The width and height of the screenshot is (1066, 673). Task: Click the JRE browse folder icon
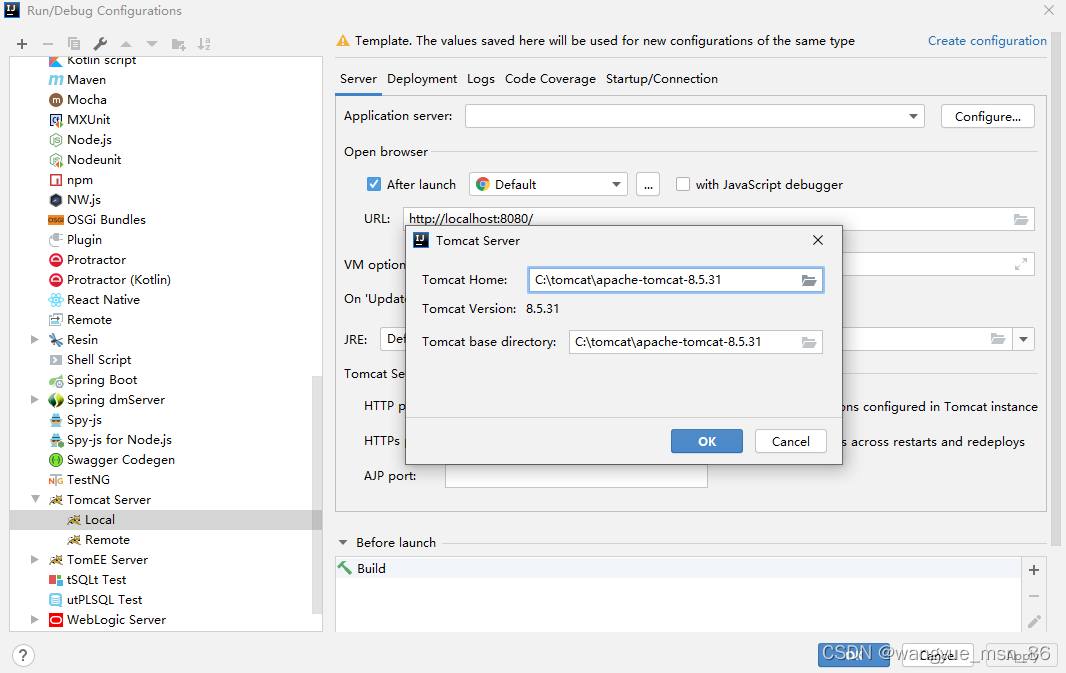point(997,339)
